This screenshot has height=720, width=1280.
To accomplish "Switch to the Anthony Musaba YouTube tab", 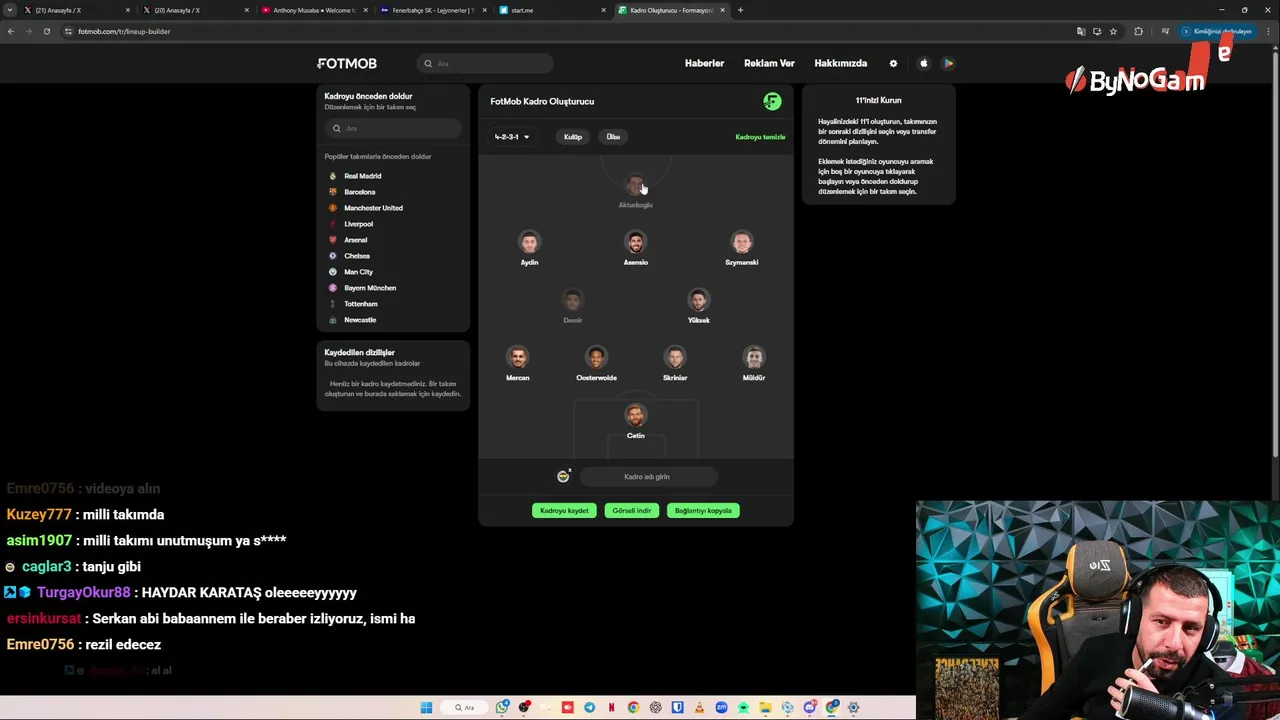I will (x=314, y=10).
